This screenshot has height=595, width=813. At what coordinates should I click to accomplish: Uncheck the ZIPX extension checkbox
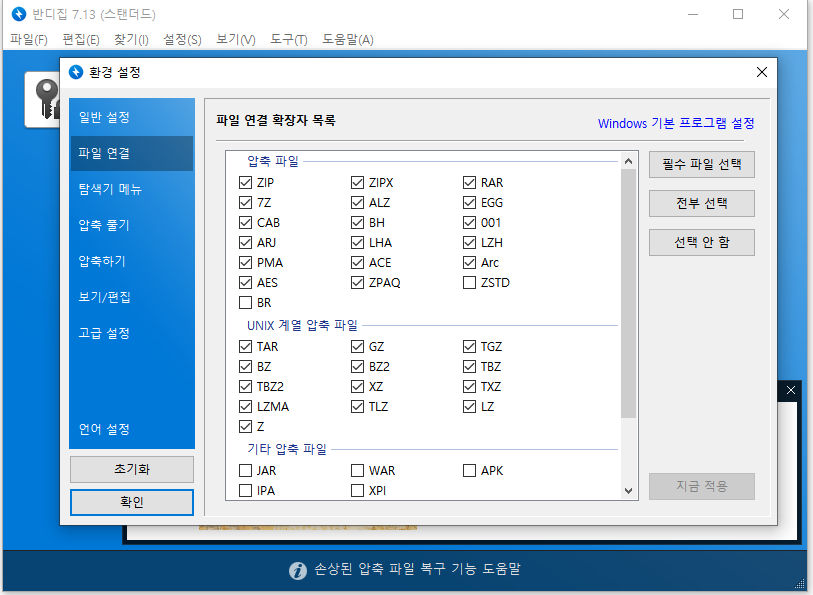tap(357, 182)
